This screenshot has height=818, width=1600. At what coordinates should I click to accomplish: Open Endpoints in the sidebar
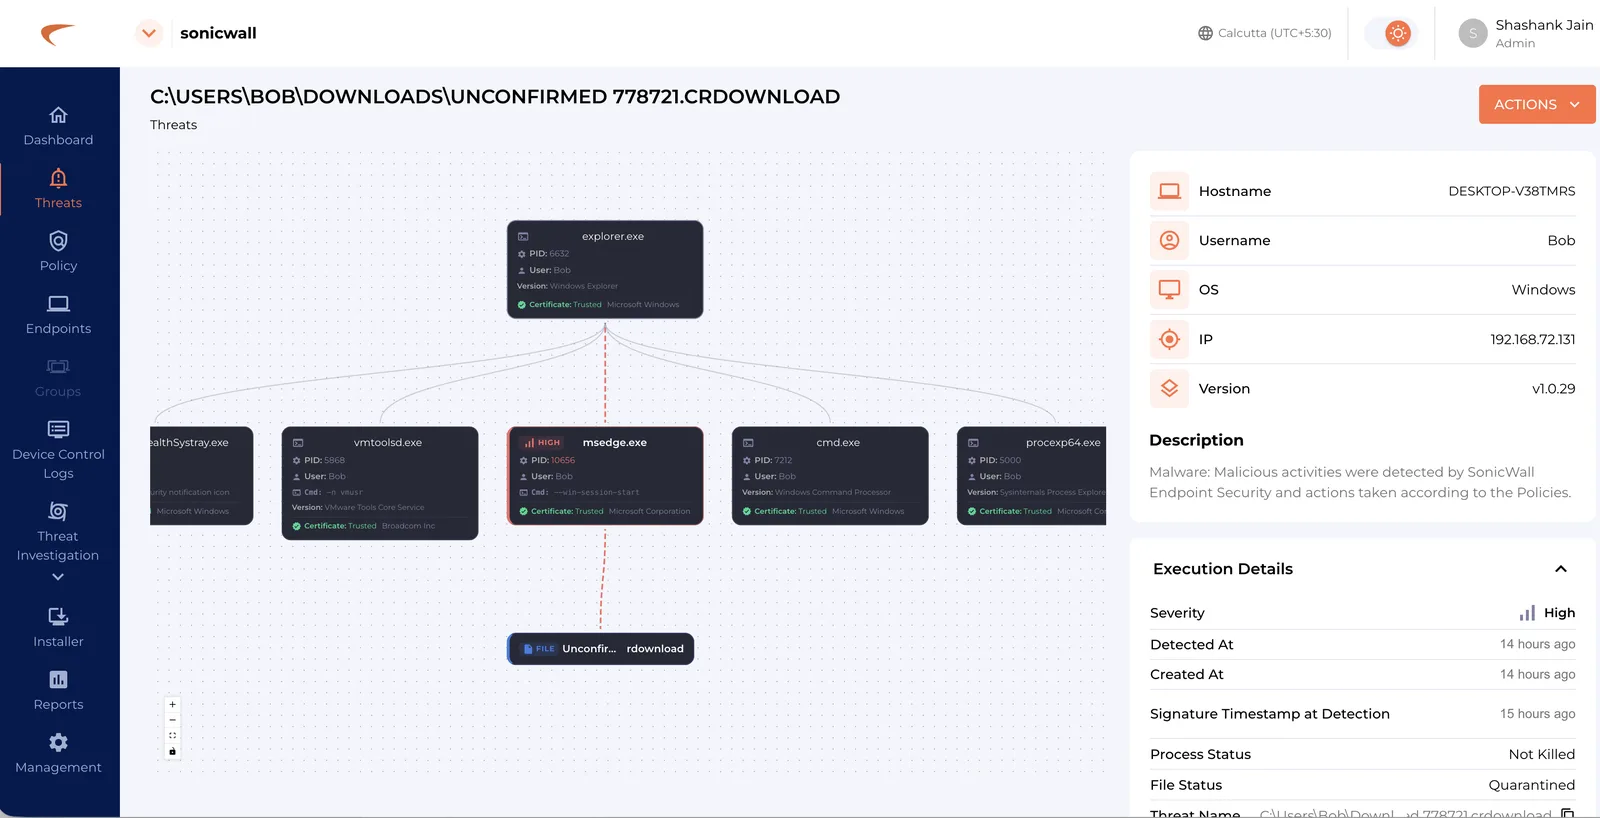[x=58, y=315]
